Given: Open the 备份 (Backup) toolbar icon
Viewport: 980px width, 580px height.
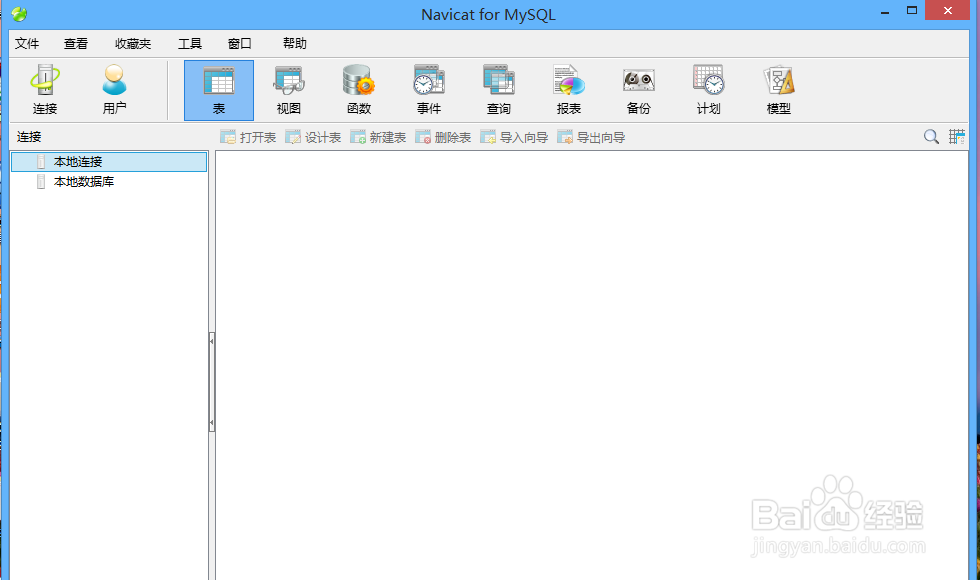Looking at the screenshot, I should (639, 90).
